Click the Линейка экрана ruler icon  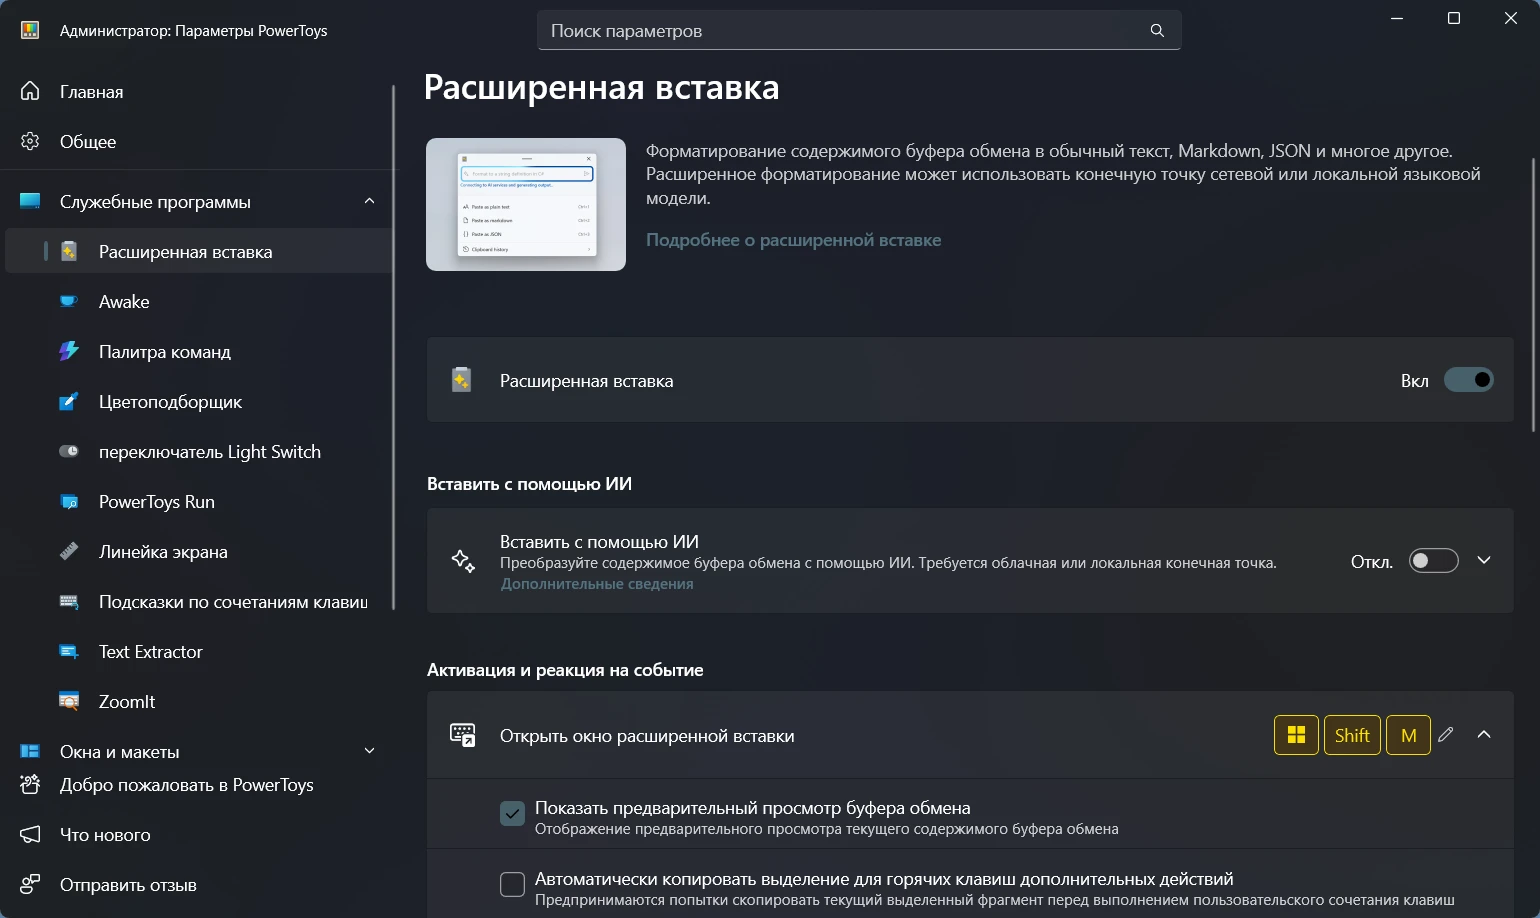pos(69,552)
